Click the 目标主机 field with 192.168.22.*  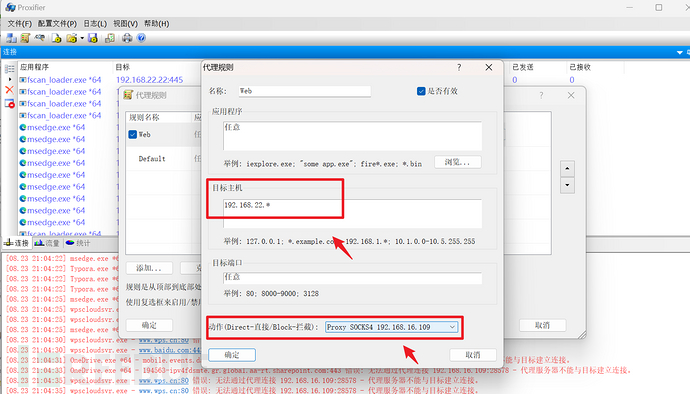[x=352, y=214]
